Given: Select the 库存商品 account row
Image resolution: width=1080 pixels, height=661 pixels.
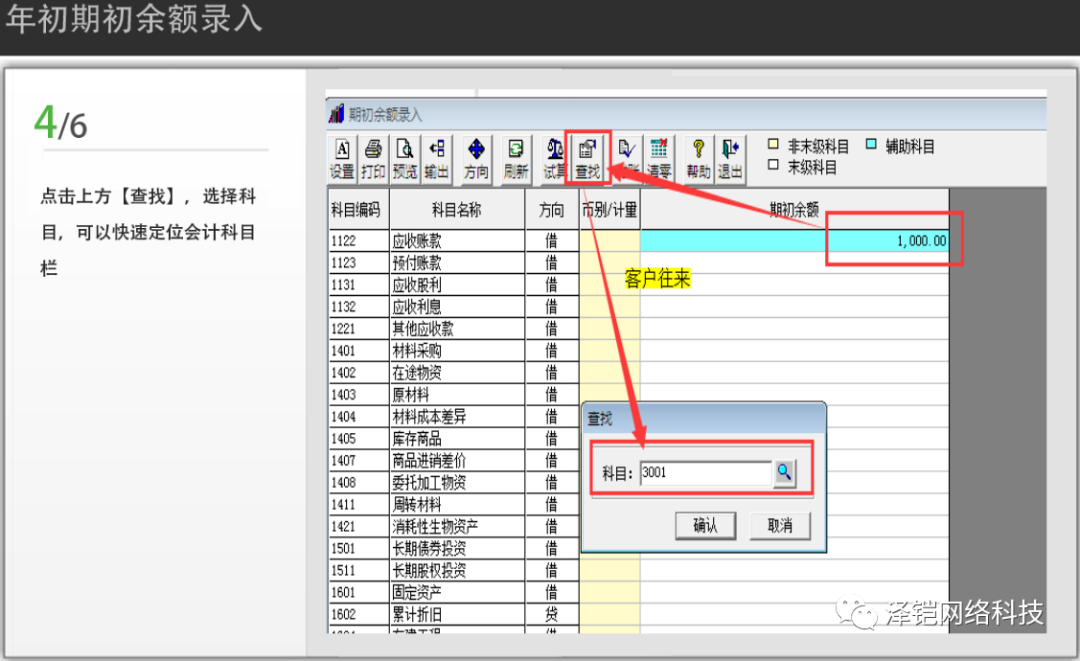Looking at the screenshot, I should [x=457, y=439].
